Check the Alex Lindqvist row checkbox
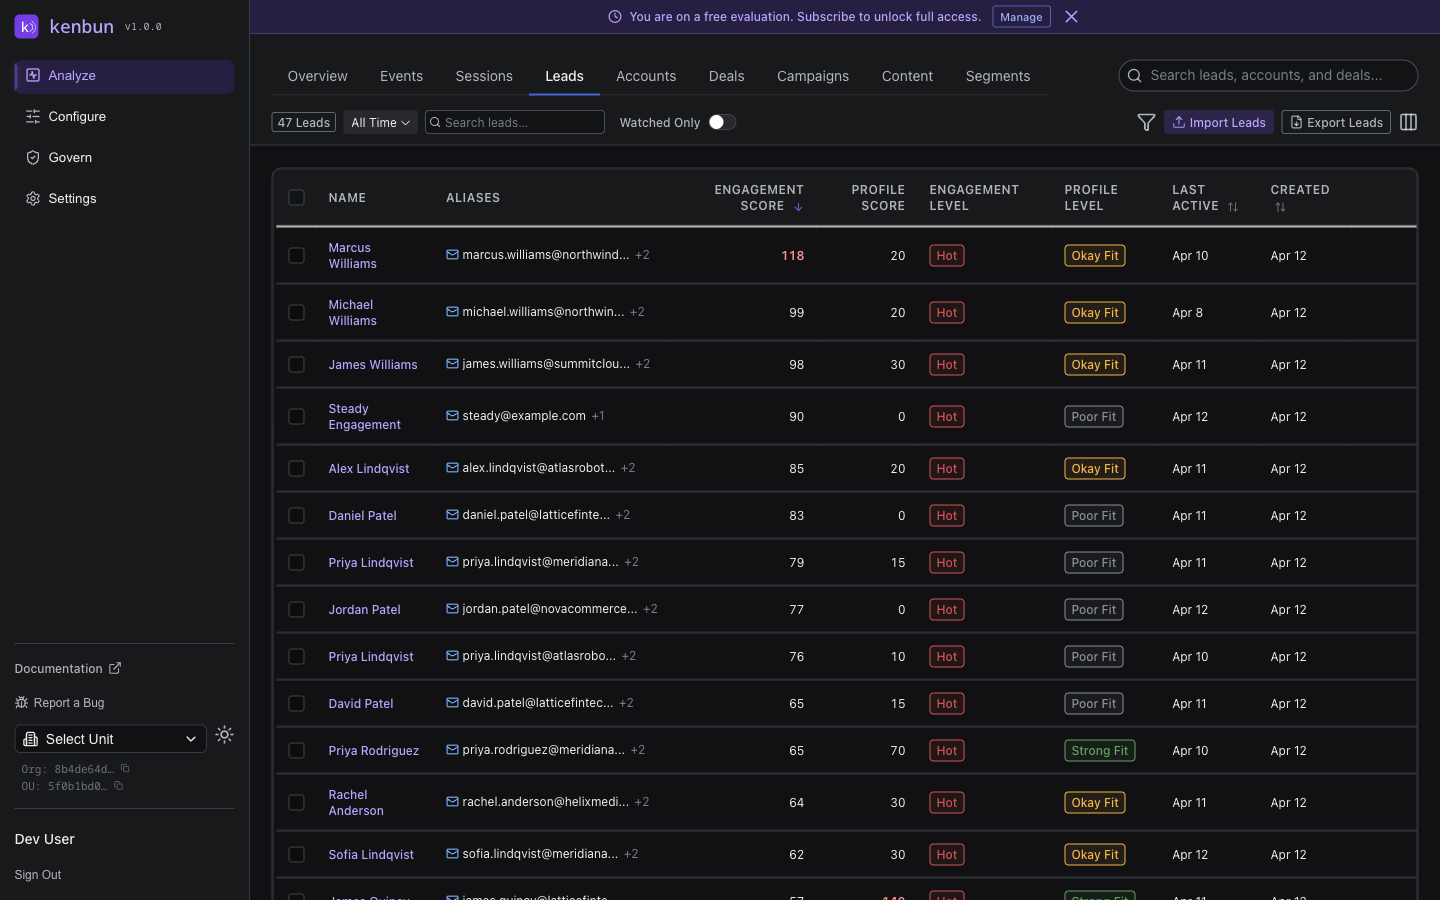Screen dimensions: 1440x900 click(297, 469)
